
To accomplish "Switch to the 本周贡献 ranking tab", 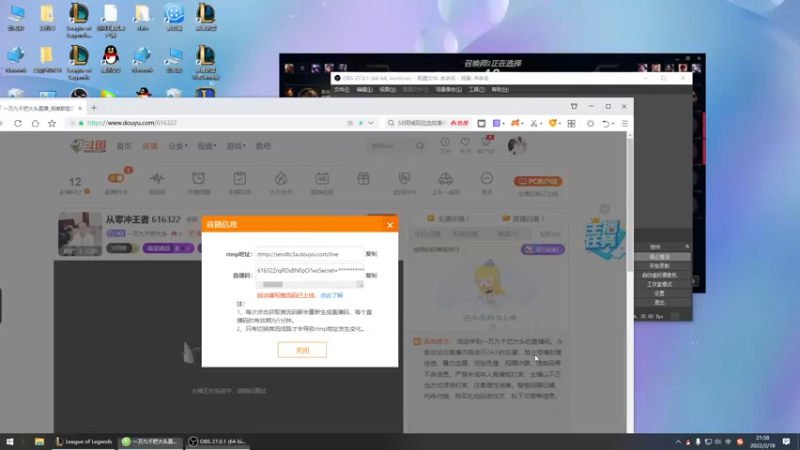I will point(465,234).
